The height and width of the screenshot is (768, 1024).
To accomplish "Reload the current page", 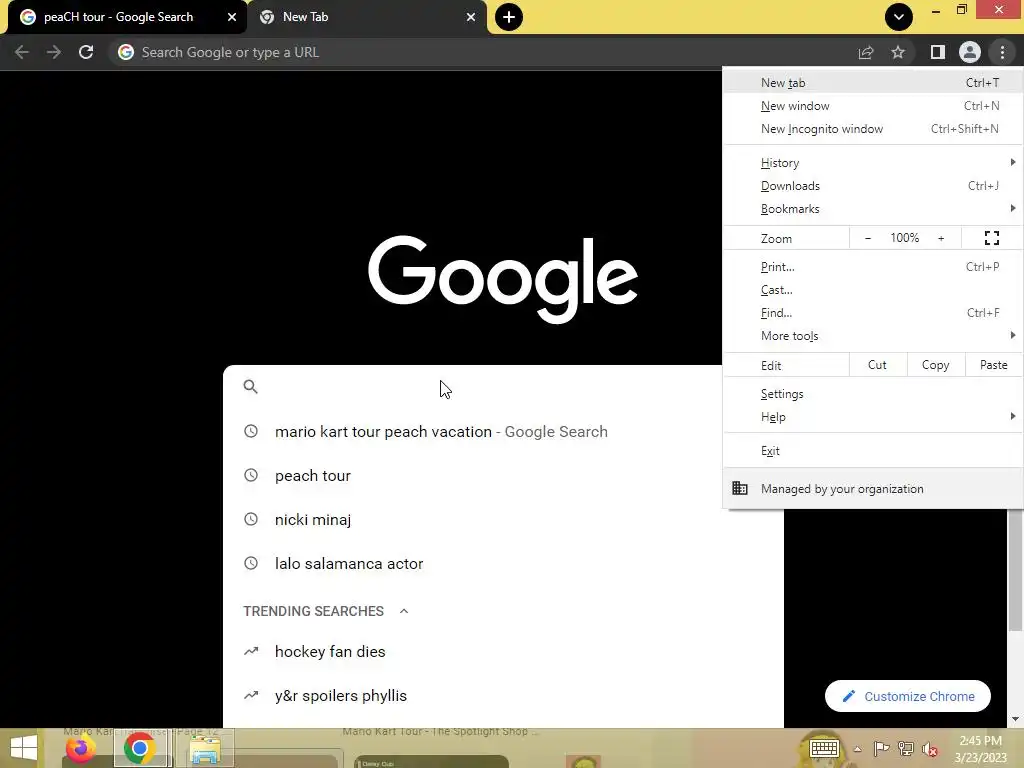I will click(86, 52).
